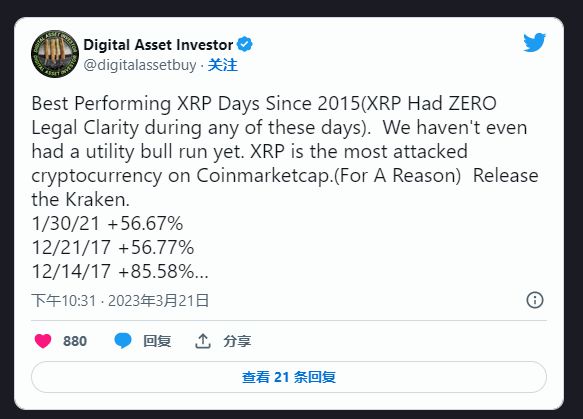
Task: Click the blue verified checkmark badge
Action: pyautogui.click(x=245, y=44)
